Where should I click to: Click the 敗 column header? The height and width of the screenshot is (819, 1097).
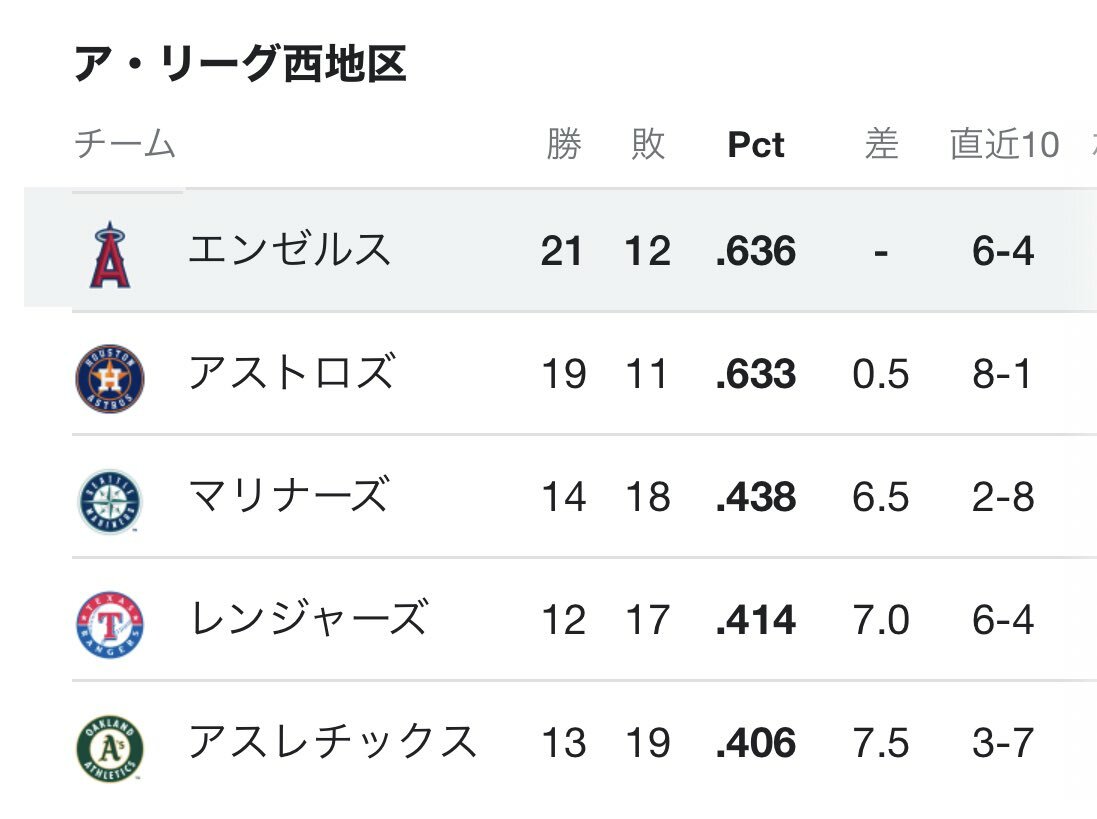click(x=648, y=144)
